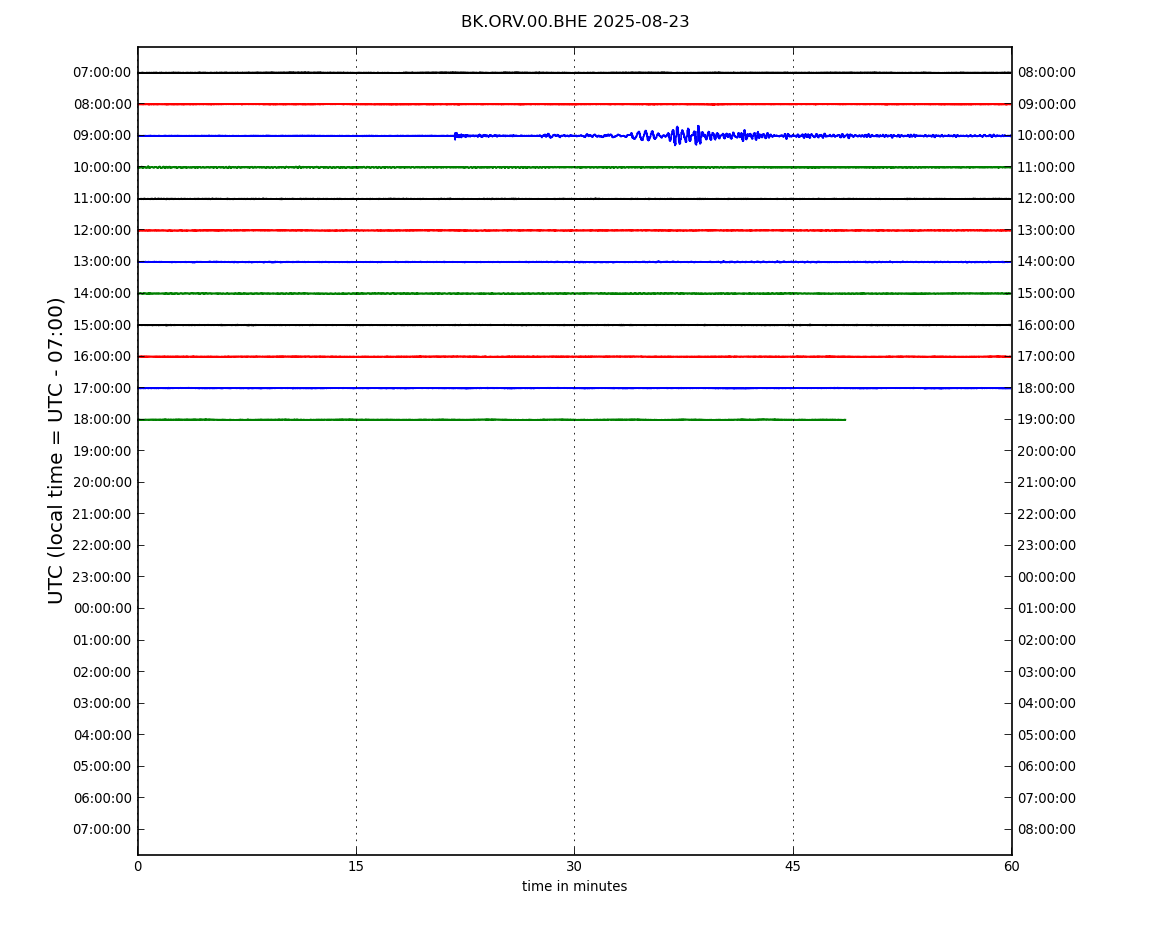This screenshot has width=1150, height=950.
Task: Click the right-axis 05:00:00 label
Action: [1047, 735]
